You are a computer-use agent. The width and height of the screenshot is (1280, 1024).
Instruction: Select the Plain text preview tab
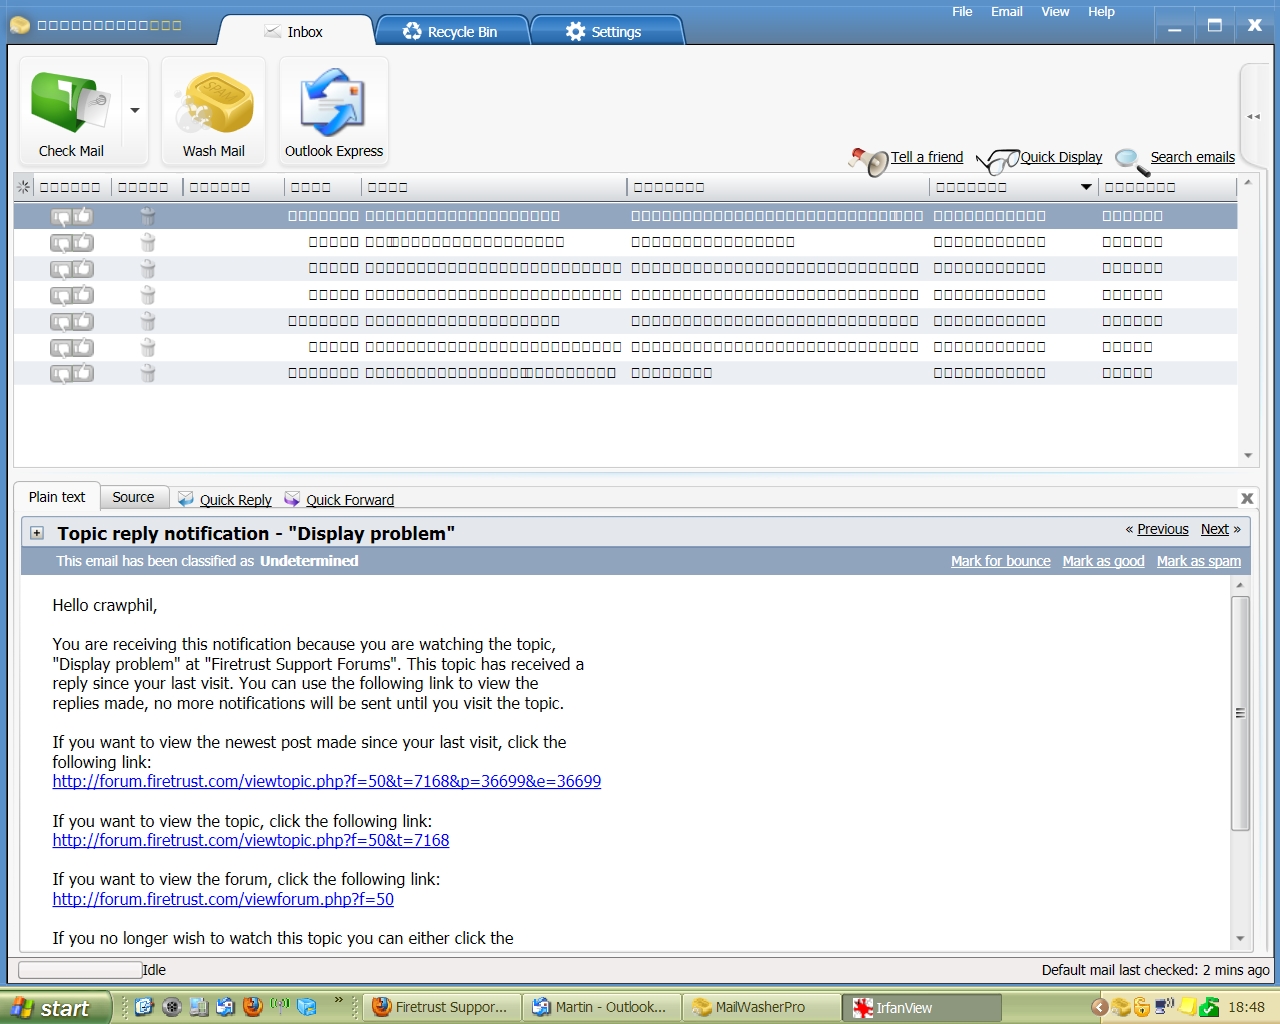[57, 497]
